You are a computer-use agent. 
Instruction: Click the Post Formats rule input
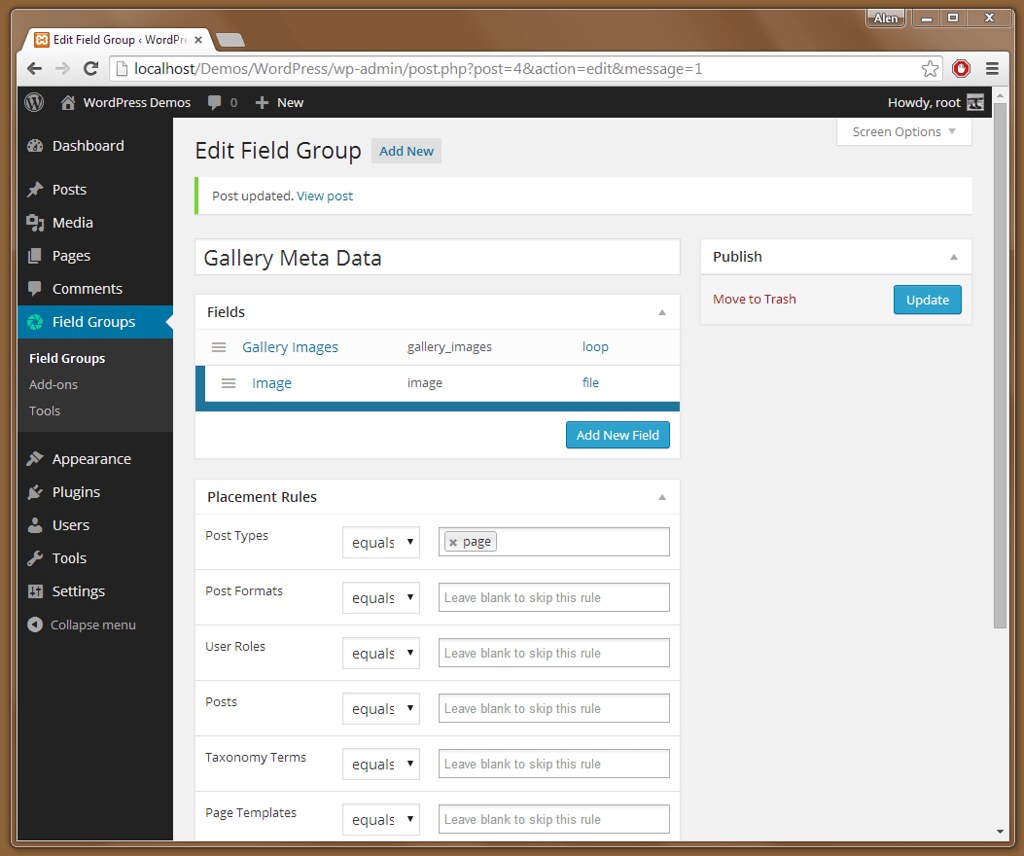[554, 597]
